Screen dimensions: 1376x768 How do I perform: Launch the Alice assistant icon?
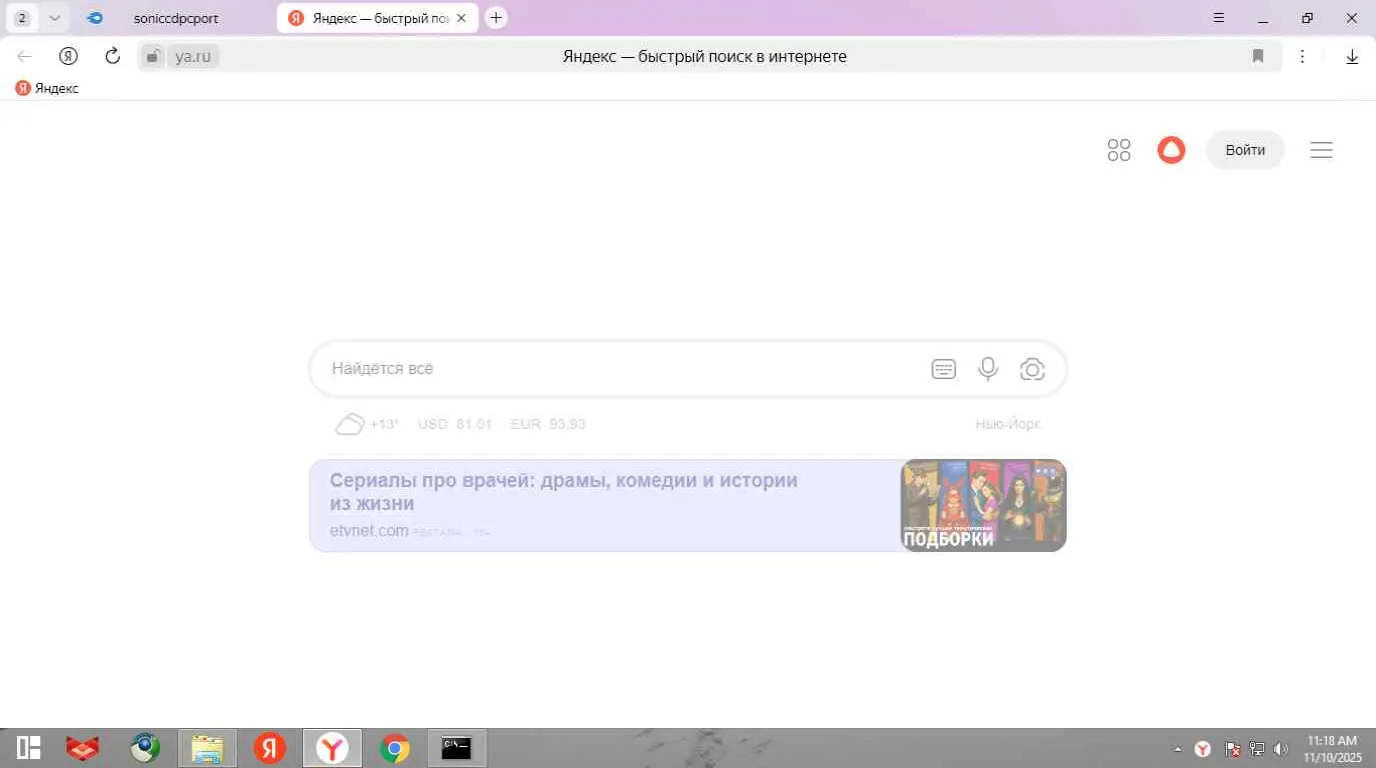pos(1171,150)
